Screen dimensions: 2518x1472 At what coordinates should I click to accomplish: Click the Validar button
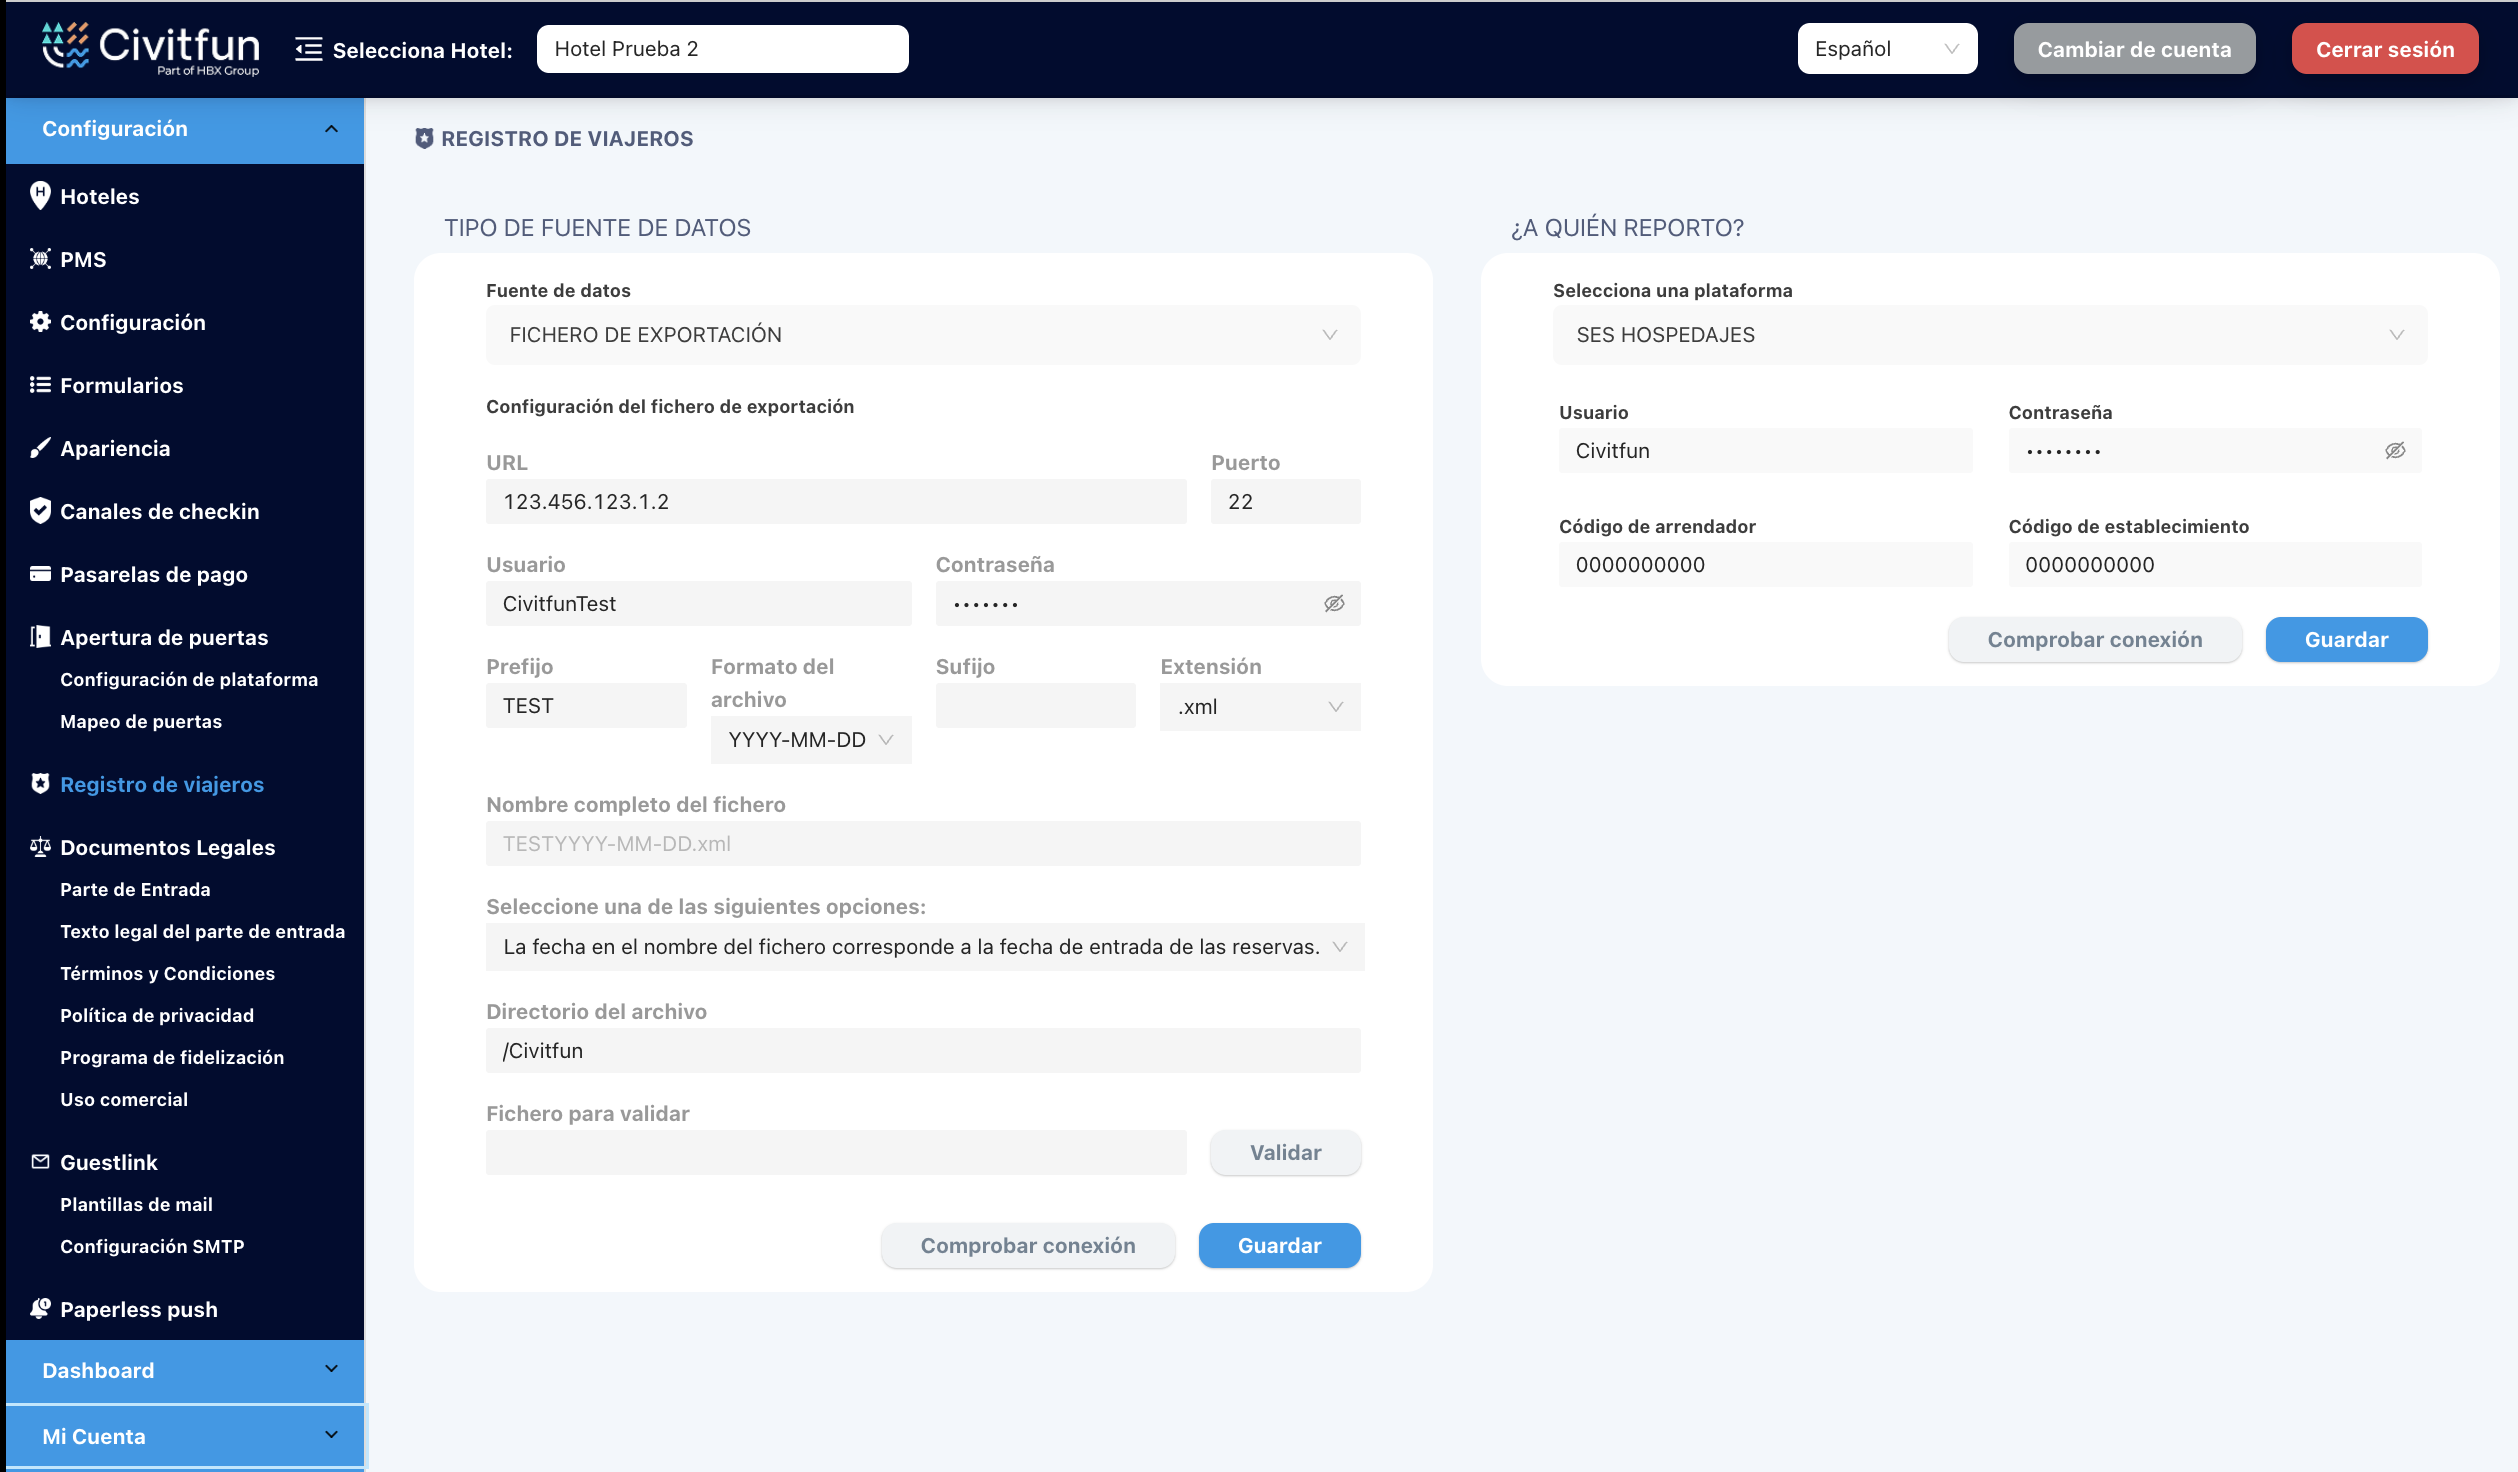[1285, 1153]
